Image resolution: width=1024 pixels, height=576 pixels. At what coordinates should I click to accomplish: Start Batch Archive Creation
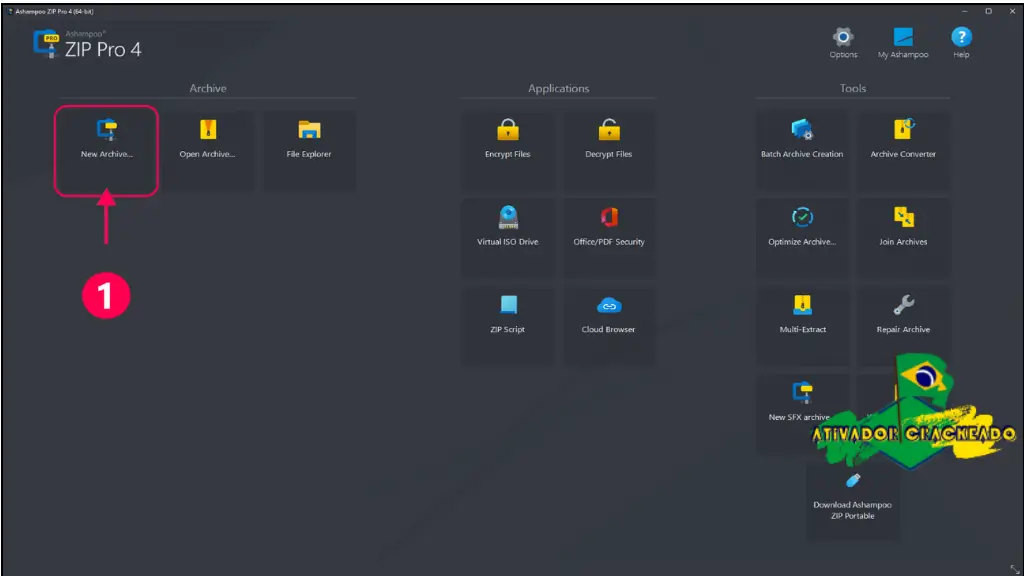point(802,151)
